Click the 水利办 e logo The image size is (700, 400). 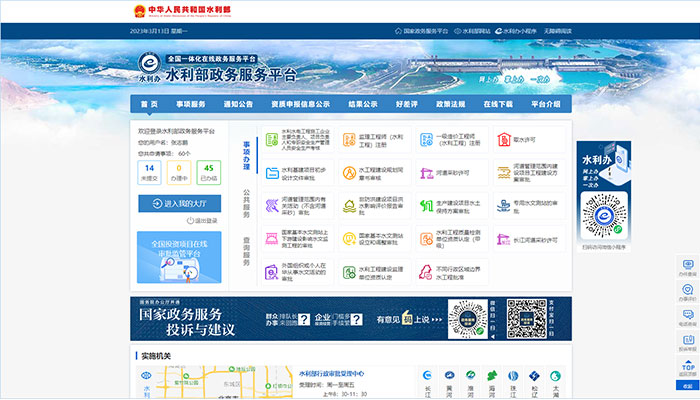pyautogui.click(x=149, y=67)
